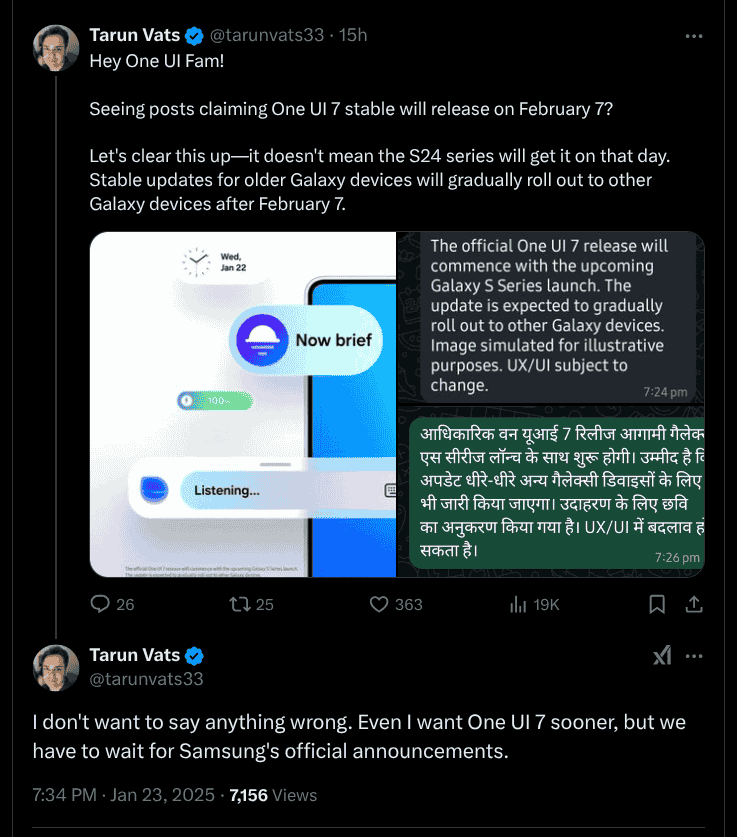Like the tweet with the heart icon
This screenshot has height=837, width=737.
tap(379, 604)
